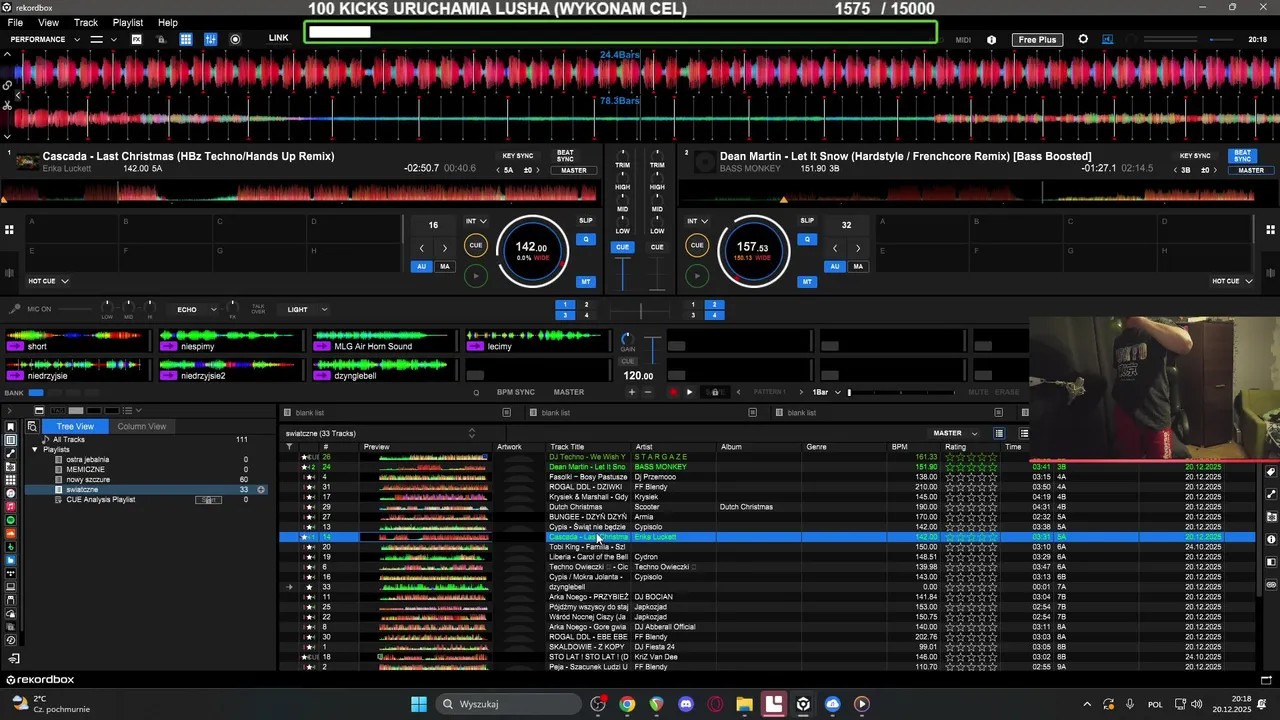Open the Track menu
The height and width of the screenshot is (720, 1280).
[86, 22]
